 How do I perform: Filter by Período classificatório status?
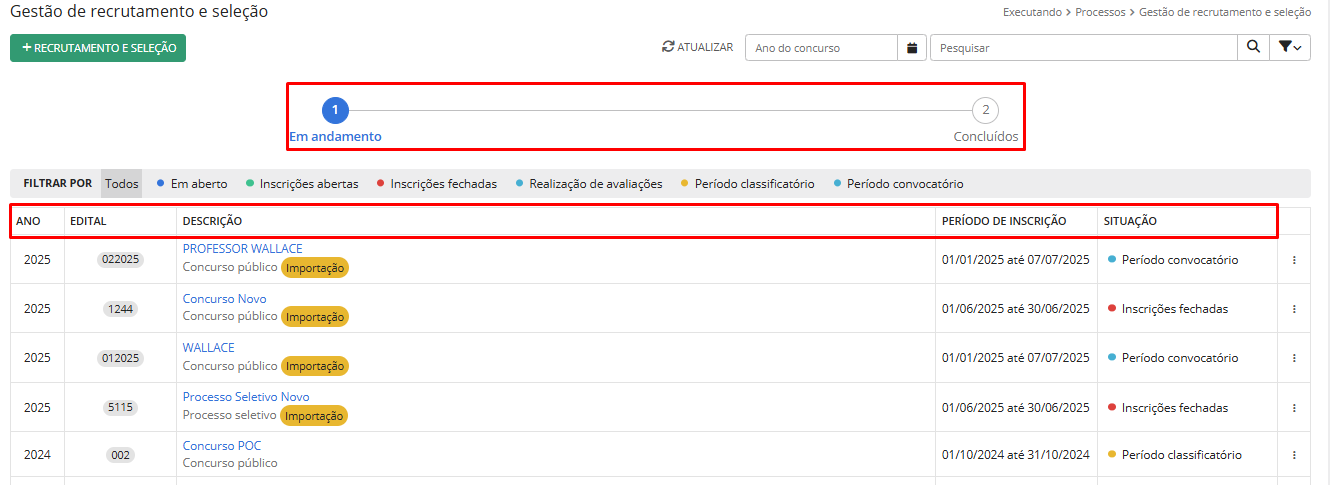coord(754,184)
